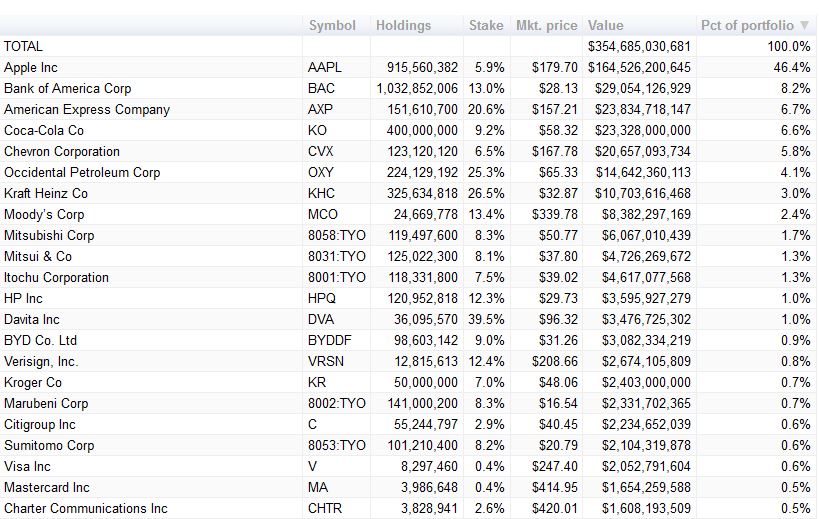The image size is (819, 519).
Task: Select the Davita Inc company name
Action: pos(32,319)
